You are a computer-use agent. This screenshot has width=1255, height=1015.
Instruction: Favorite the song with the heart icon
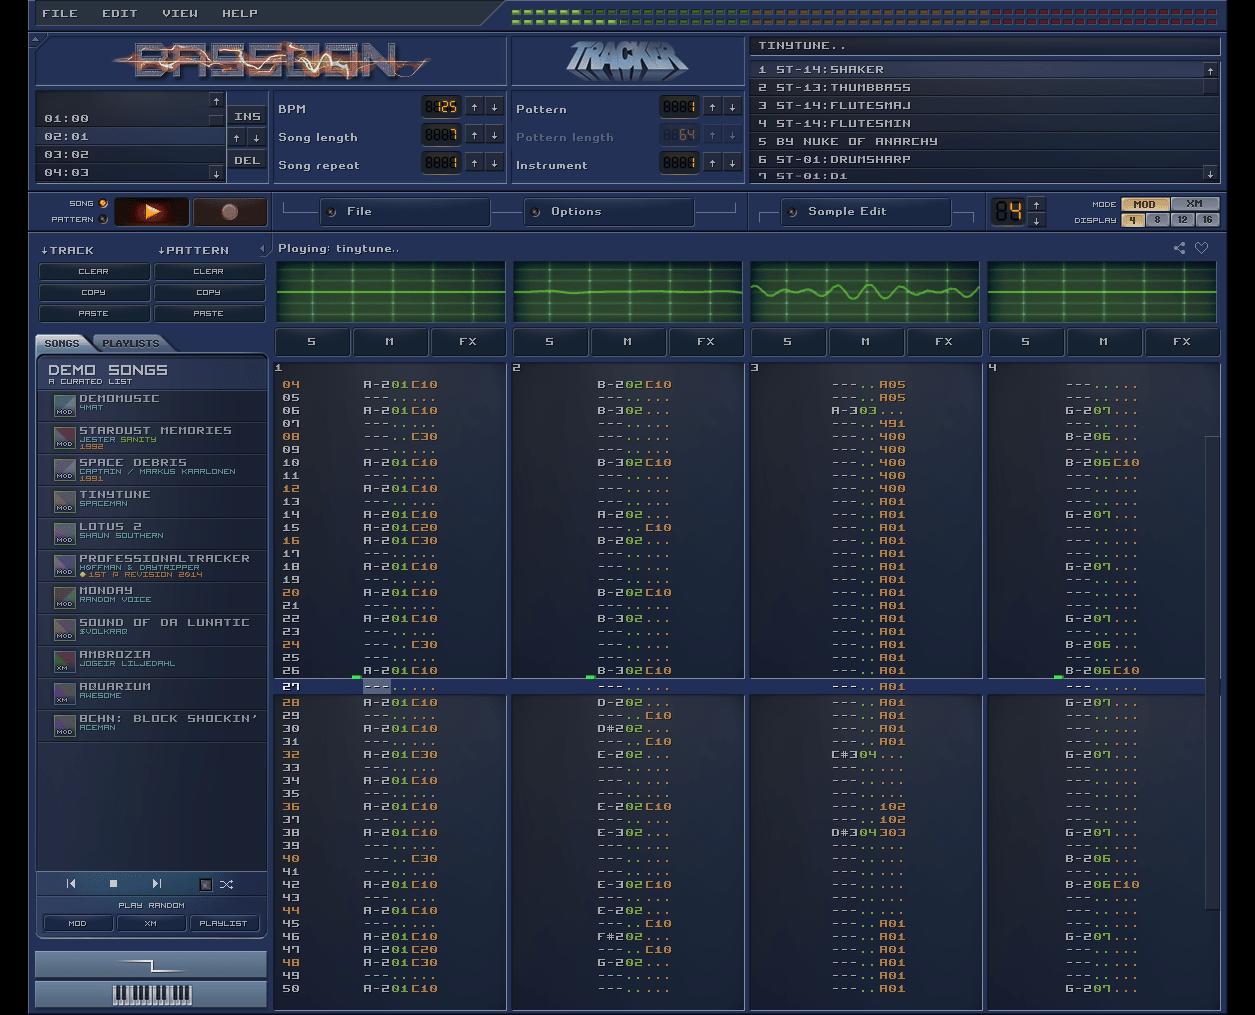pos(1202,248)
